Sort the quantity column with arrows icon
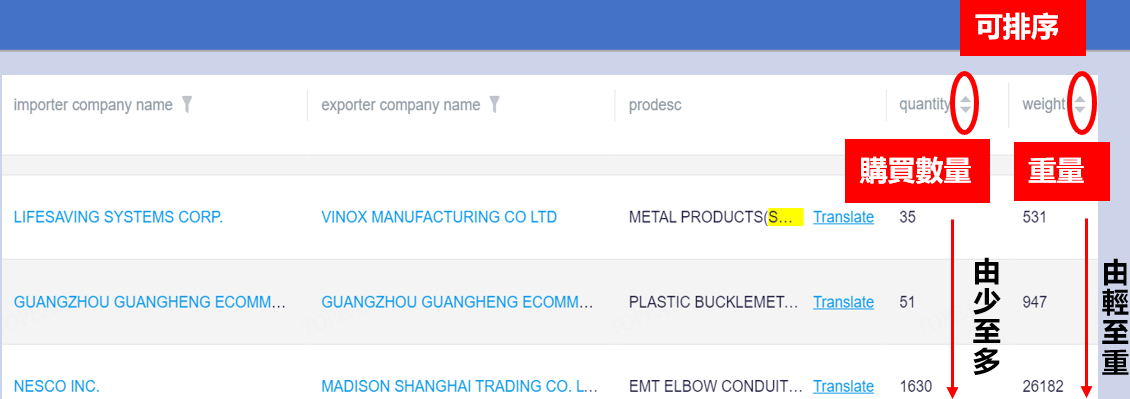 (966, 105)
